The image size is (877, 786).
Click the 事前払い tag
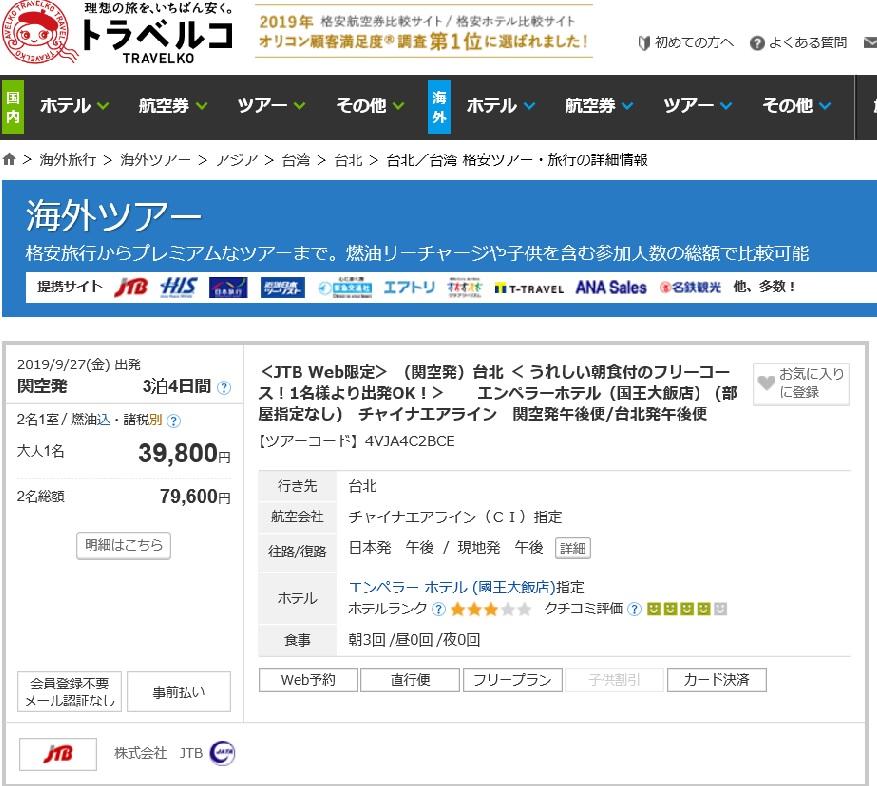coord(179,691)
